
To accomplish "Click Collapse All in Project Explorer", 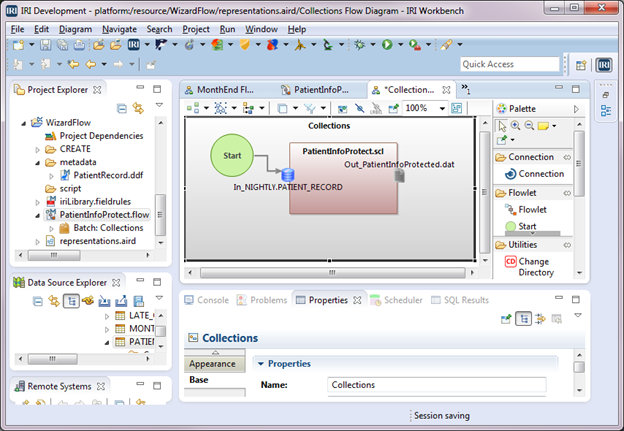I will coord(122,108).
